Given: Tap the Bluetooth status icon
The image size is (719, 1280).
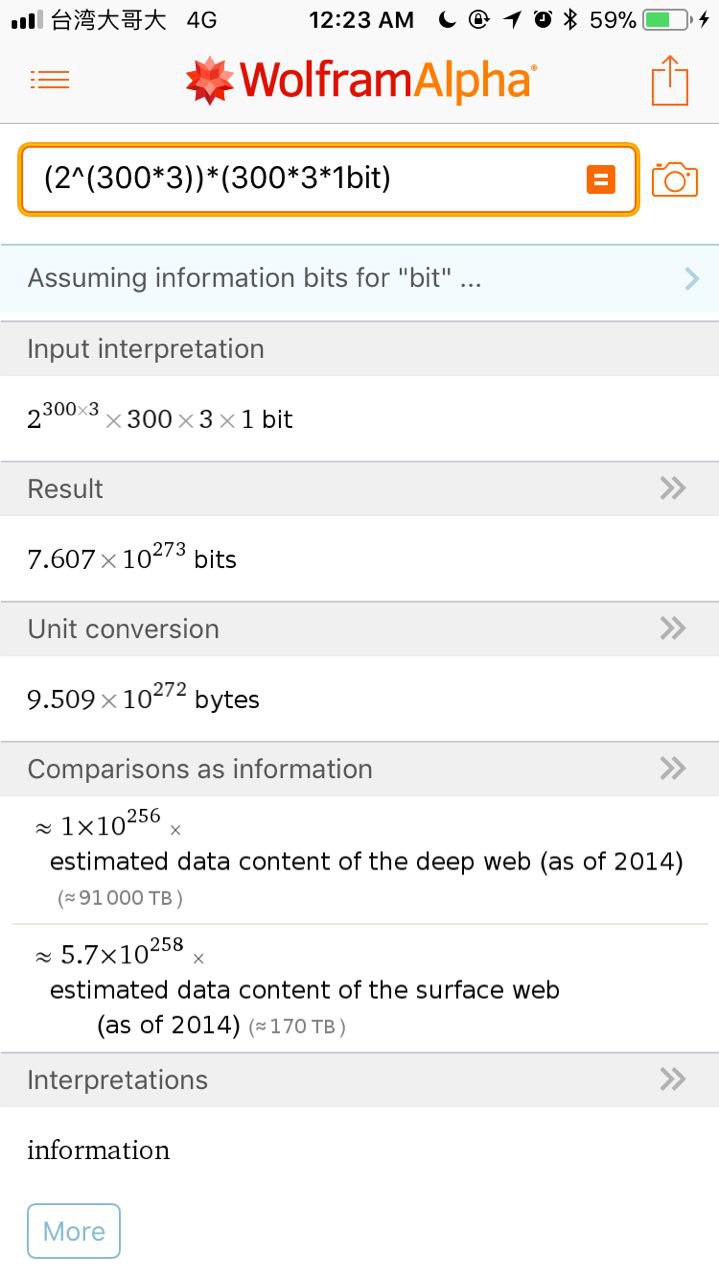Looking at the screenshot, I should [572, 19].
